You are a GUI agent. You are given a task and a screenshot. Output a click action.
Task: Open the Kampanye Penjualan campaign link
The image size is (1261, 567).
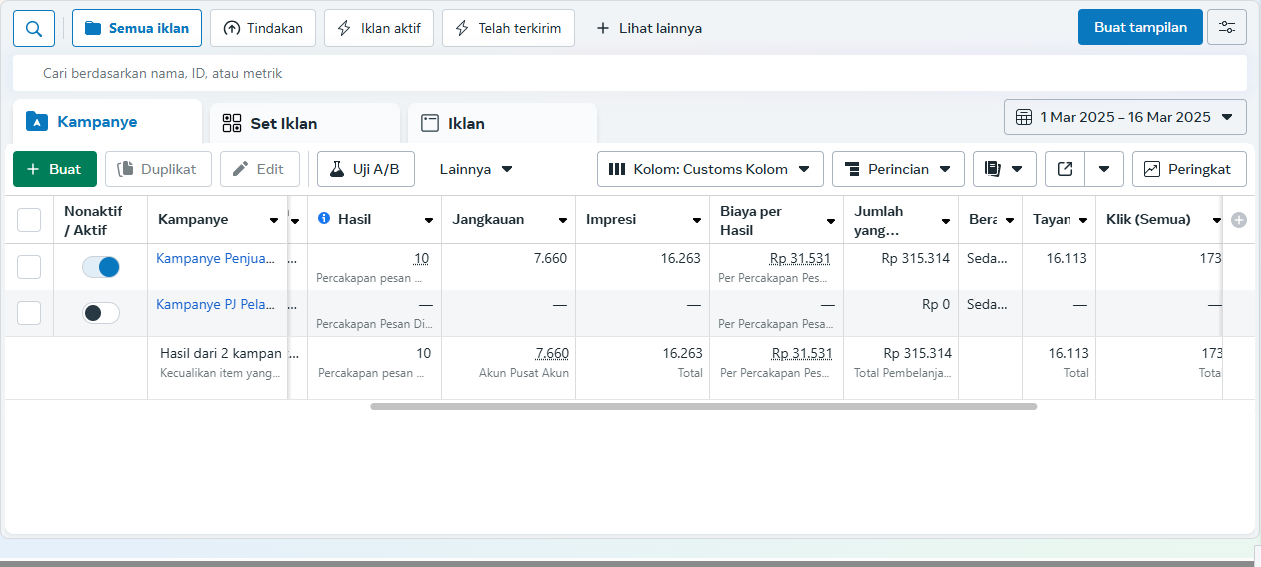point(215,258)
